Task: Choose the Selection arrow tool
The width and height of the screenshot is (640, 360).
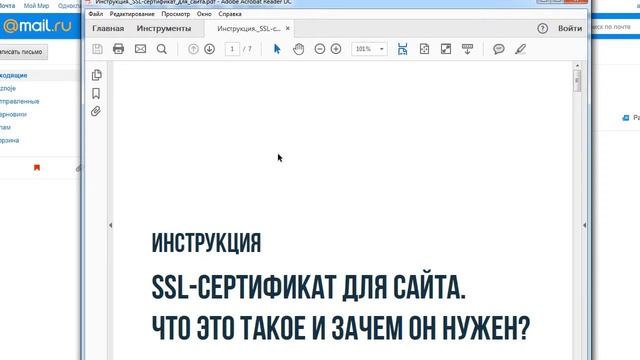Action: (277, 49)
